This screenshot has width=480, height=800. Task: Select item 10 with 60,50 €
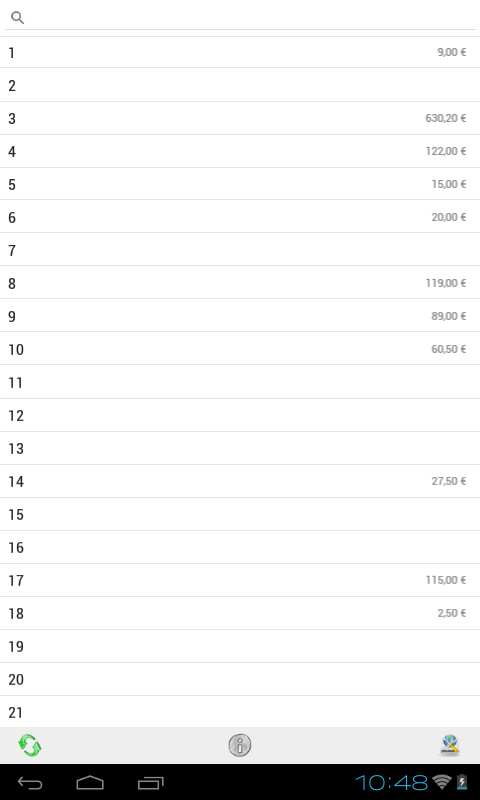point(240,349)
